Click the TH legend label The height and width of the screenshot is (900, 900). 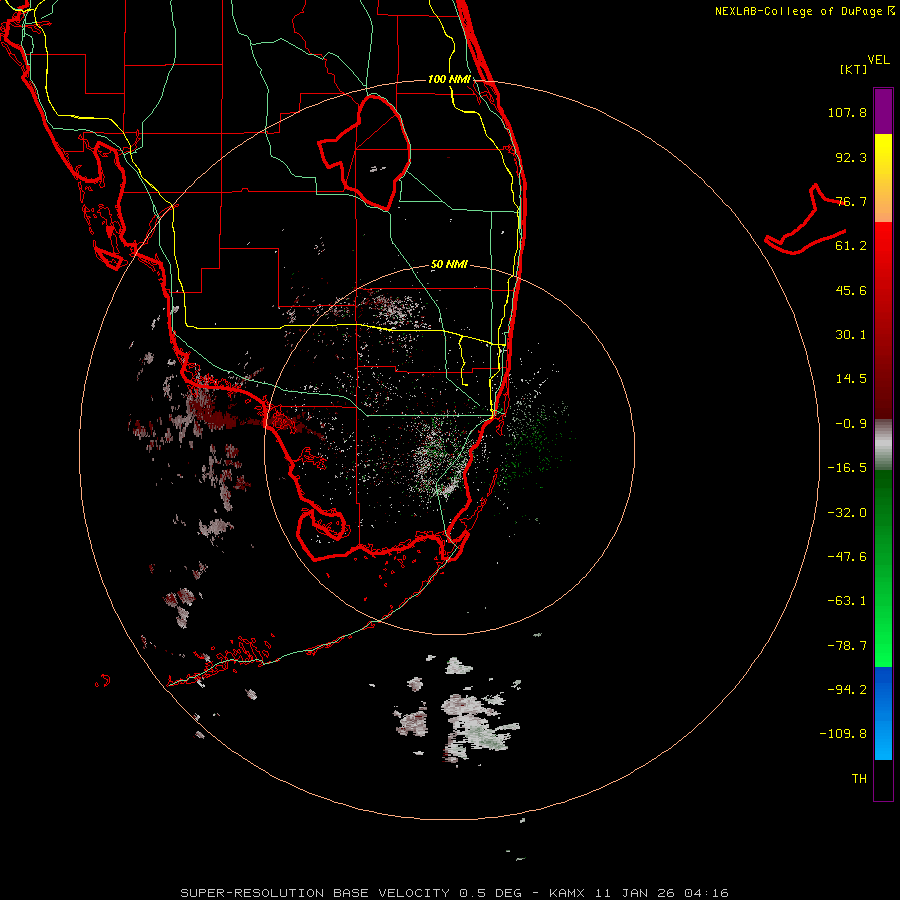pos(859,779)
